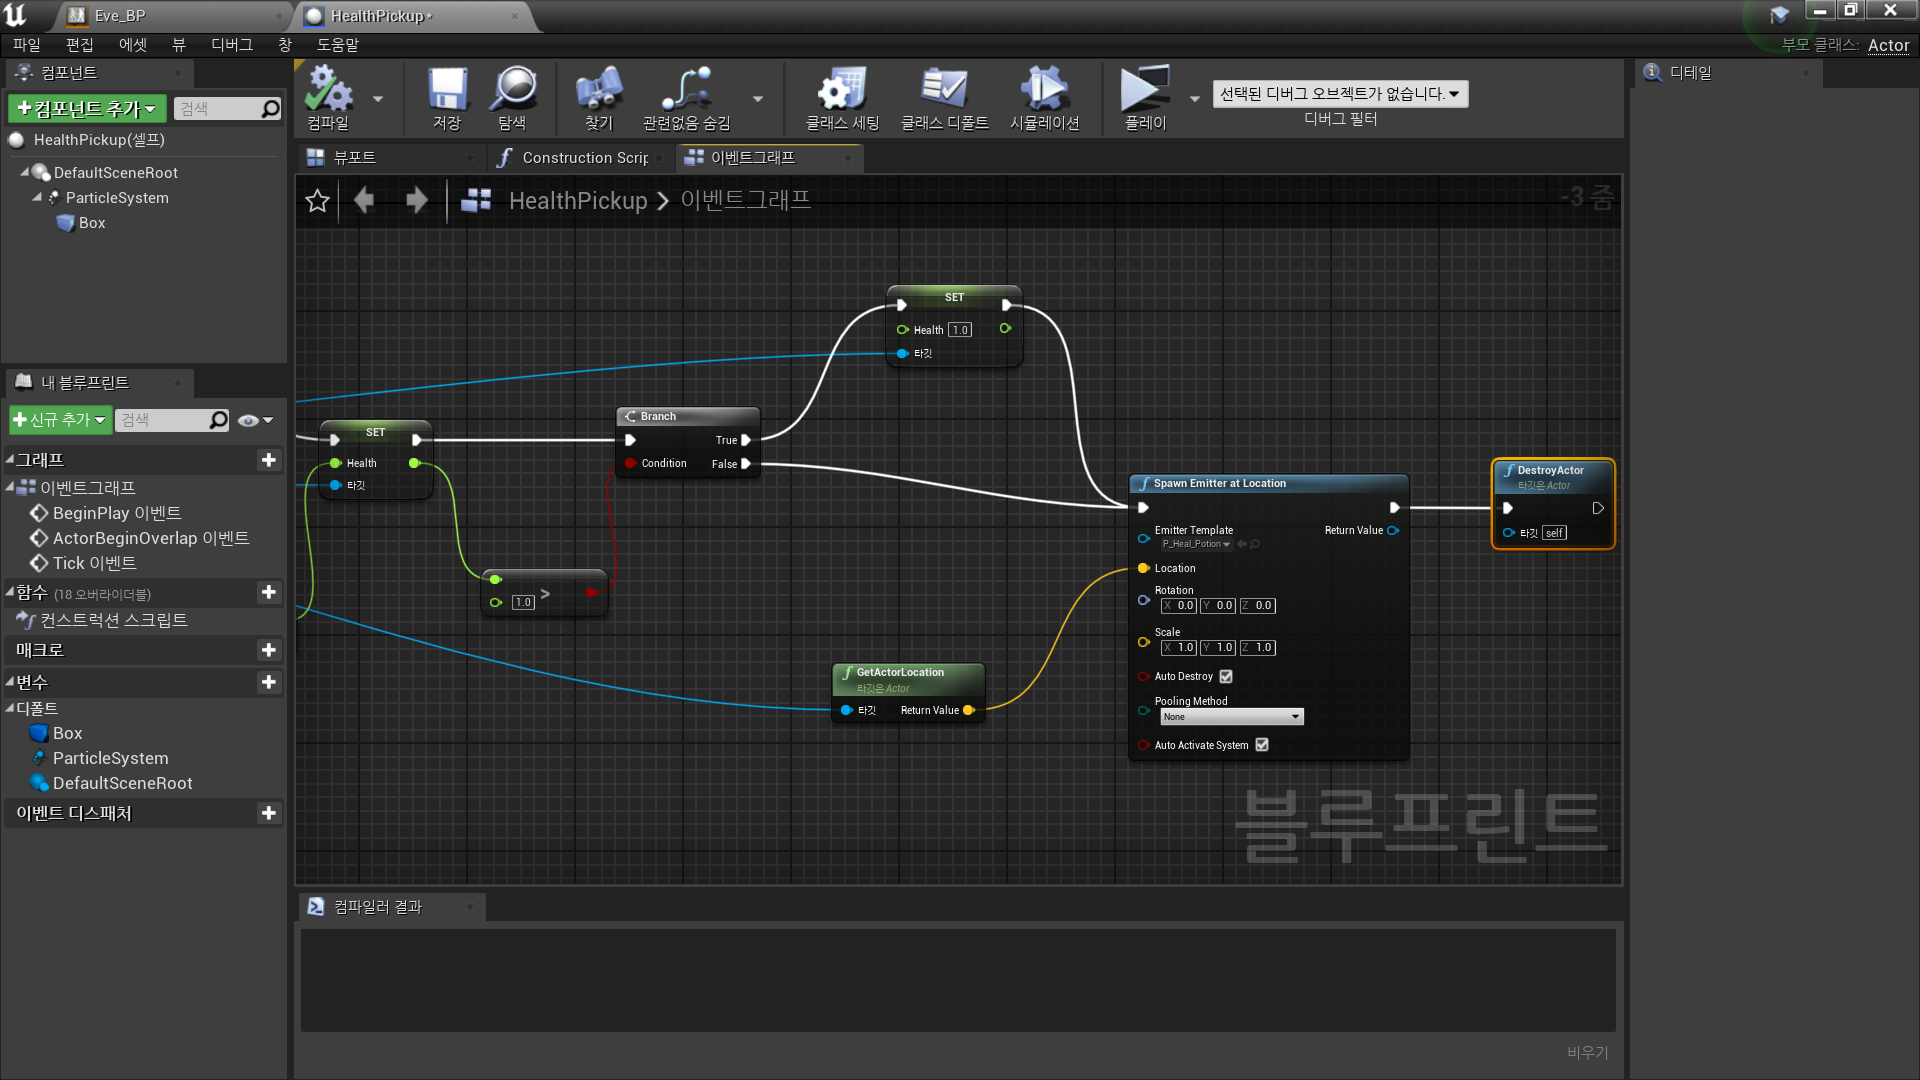Toggle Auto Activate System checkbox

pyautogui.click(x=1262, y=745)
